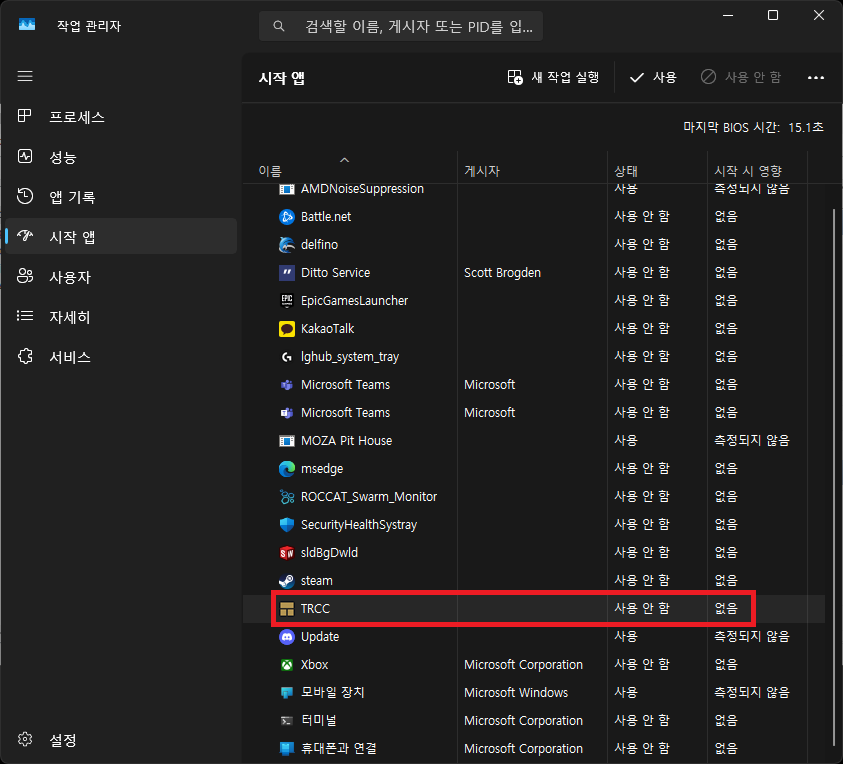Viewport: 843px width, 764px height.
Task: Click the 마지막 BIOS 시간 value
Action: tap(805, 127)
